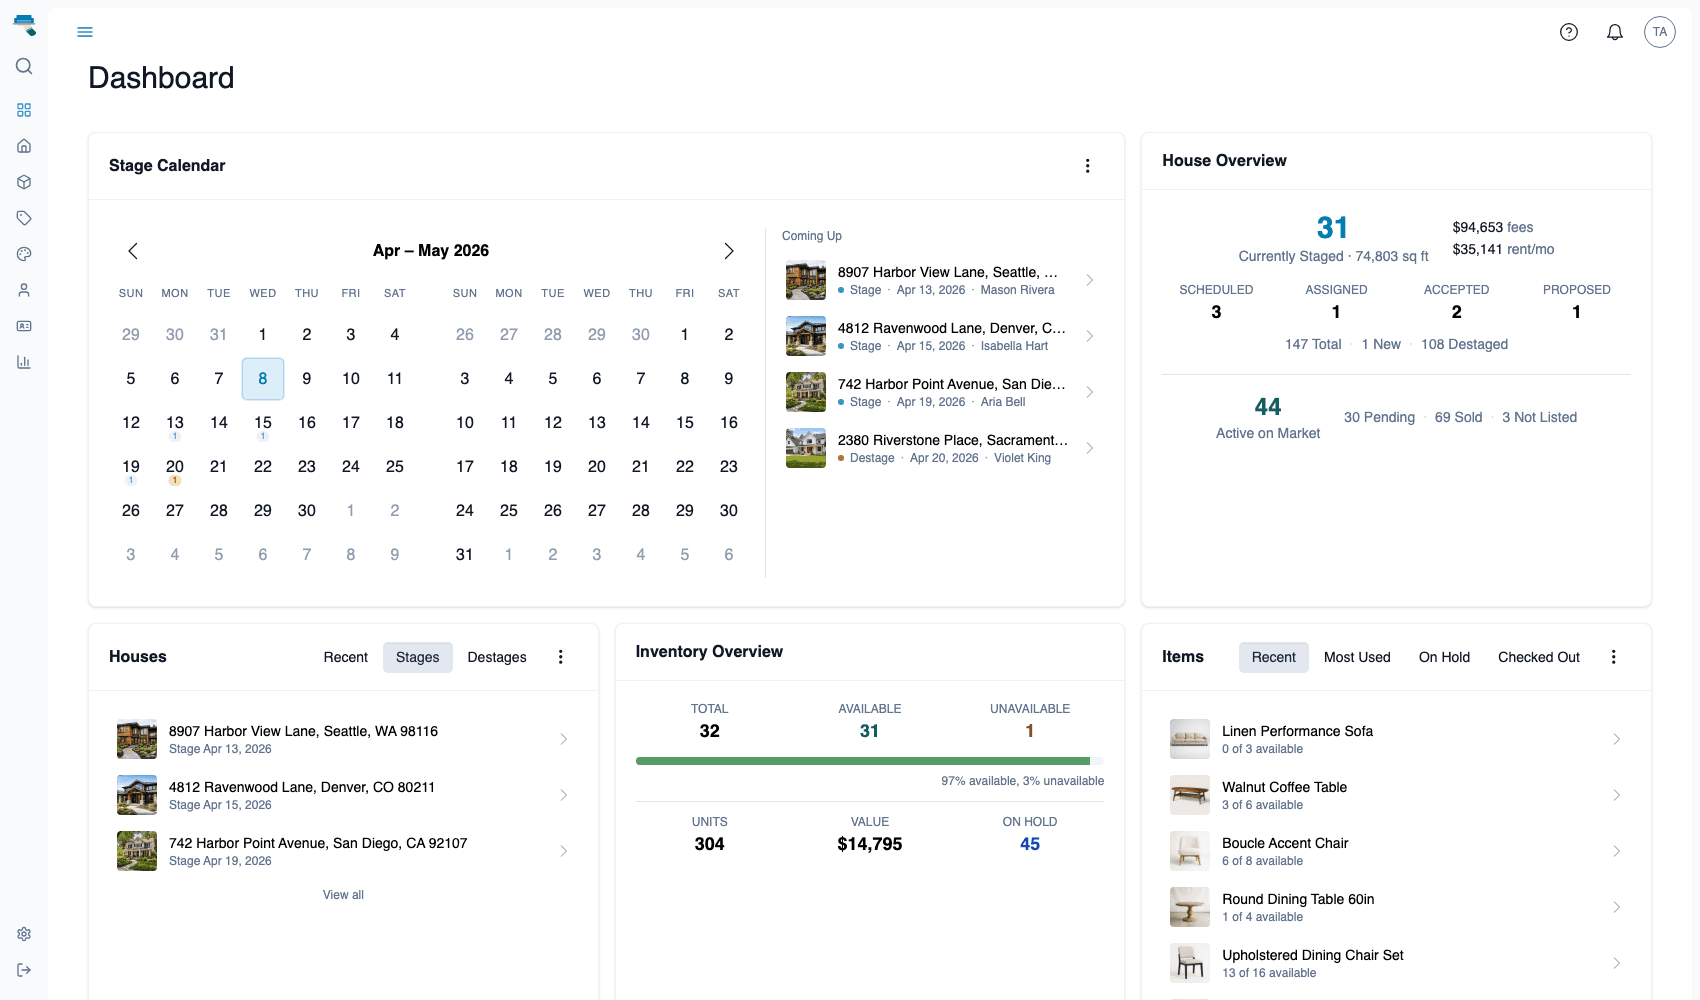This screenshot has height=1000, width=1700.
Task: Advance the calendar to the next month
Action: tap(729, 251)
